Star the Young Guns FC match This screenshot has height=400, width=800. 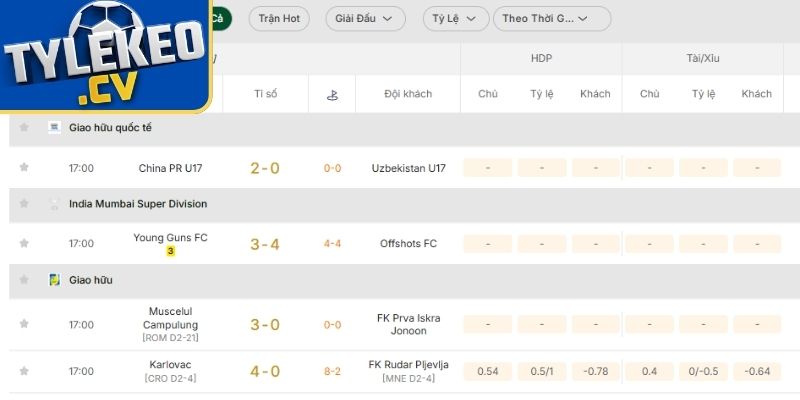(24, 243)
